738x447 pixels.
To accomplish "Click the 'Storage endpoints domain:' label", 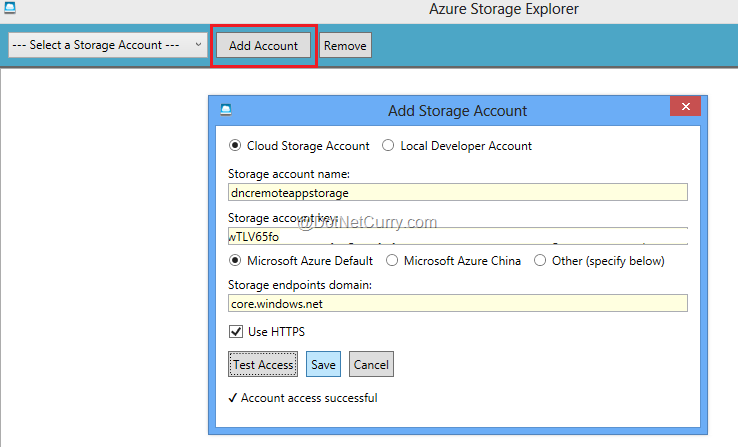I will point(300,285).
